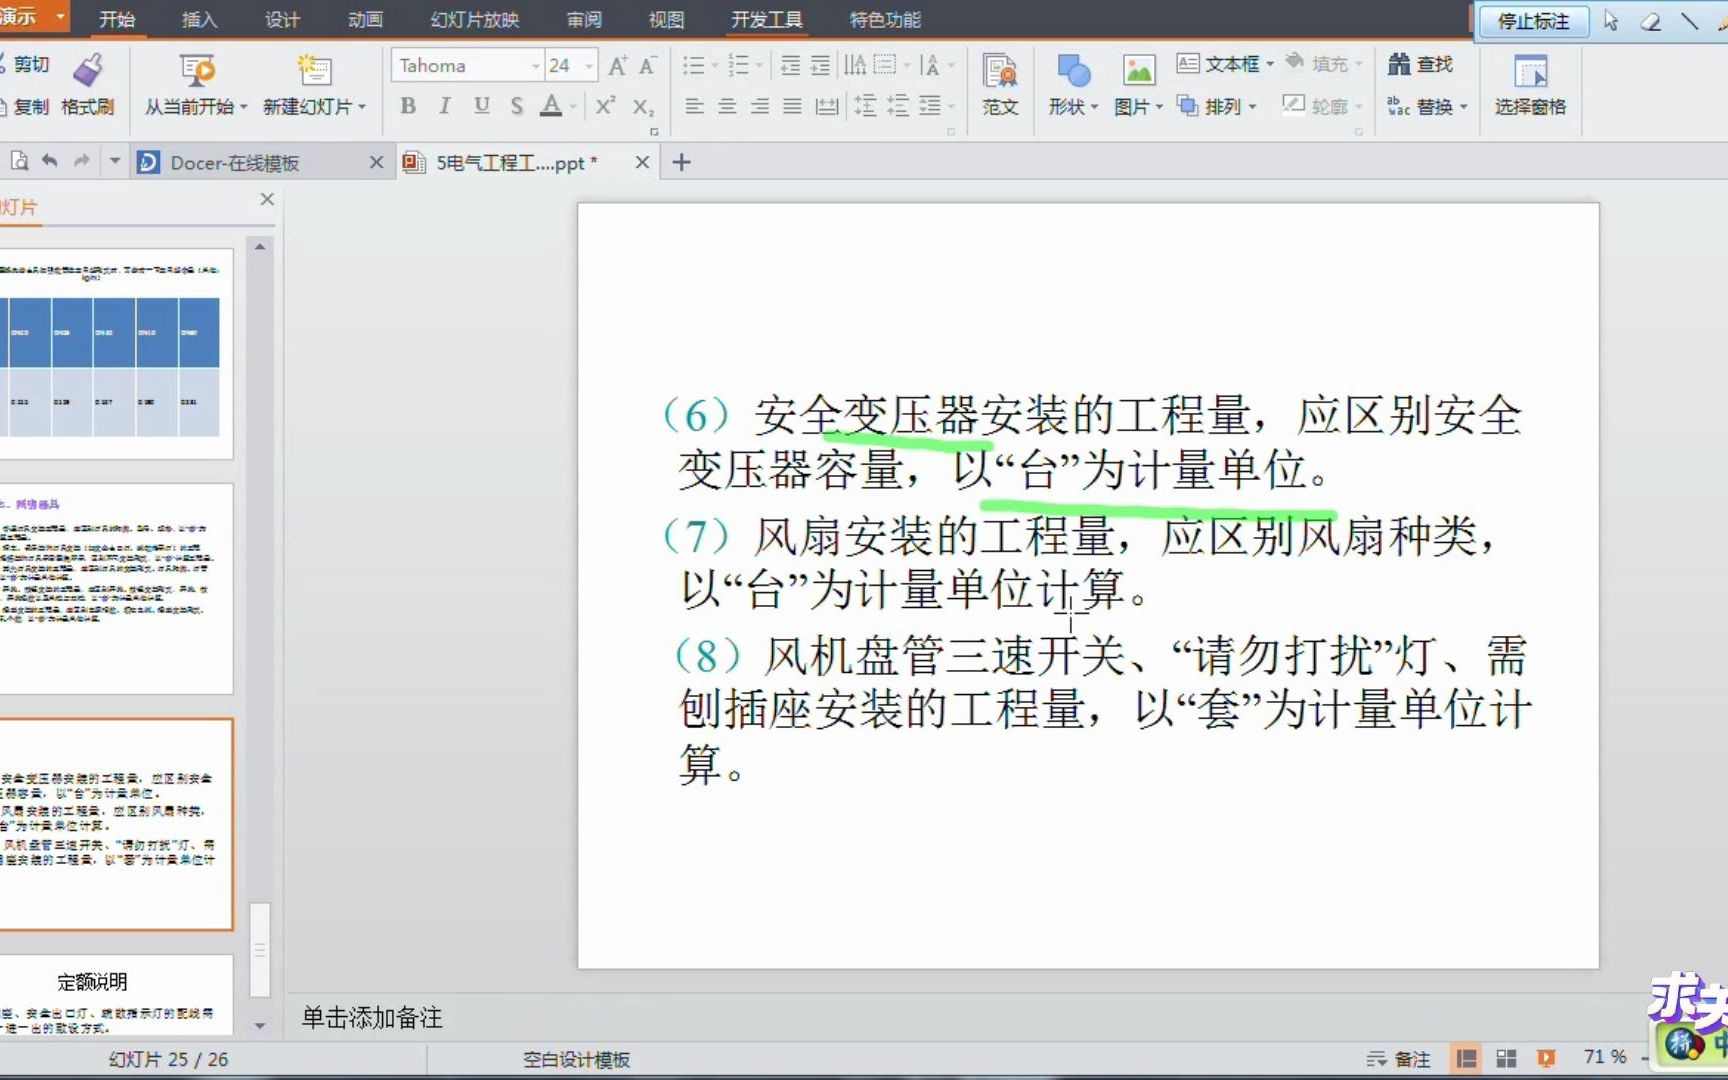The width and height of the screenshot is (1728, 1080).
Task: Open the 选择窗格 selection pane
Action: [1530, 84]
